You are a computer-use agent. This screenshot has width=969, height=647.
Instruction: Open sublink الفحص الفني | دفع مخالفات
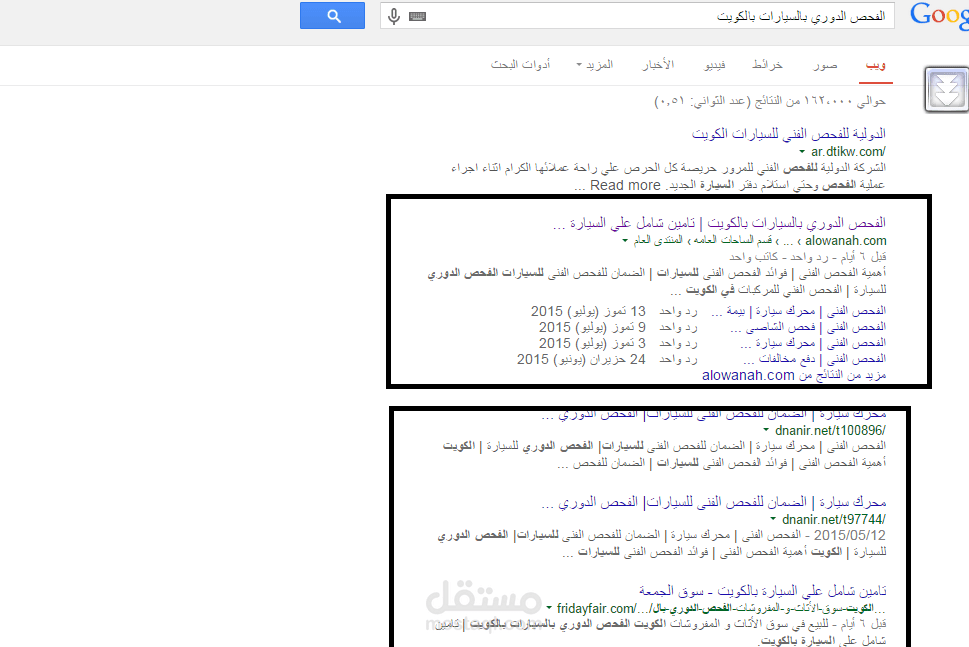click(814, 359)
